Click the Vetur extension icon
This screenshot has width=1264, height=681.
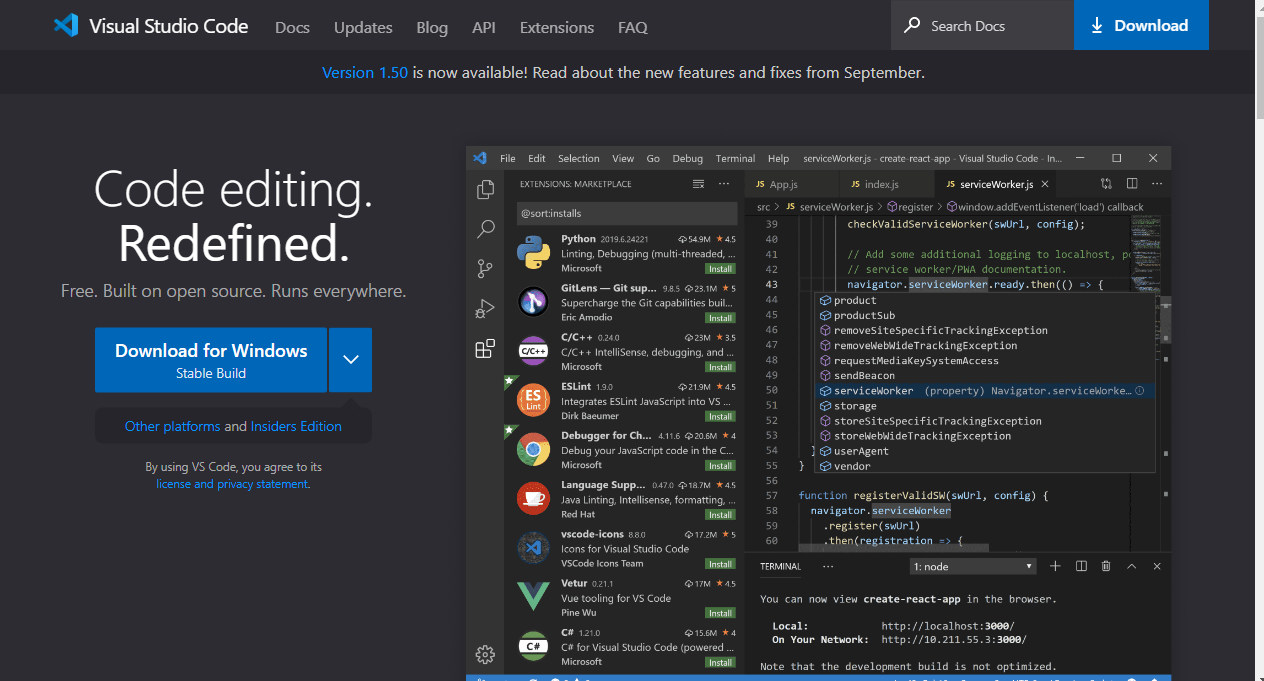coord(534,597)
